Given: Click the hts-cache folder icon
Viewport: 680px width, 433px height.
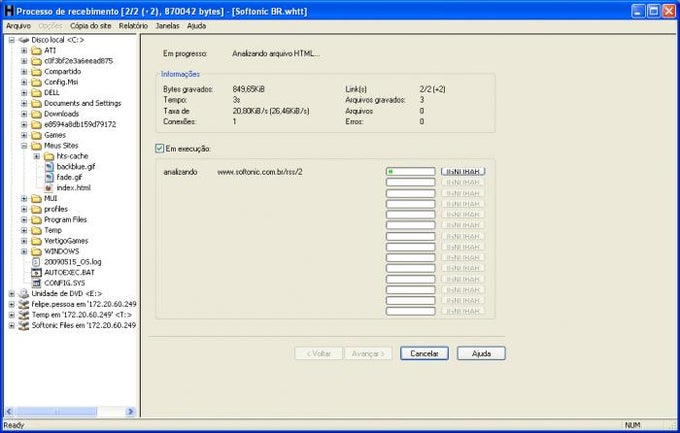Looking at the screenshot, I should (x=49, y=156).
